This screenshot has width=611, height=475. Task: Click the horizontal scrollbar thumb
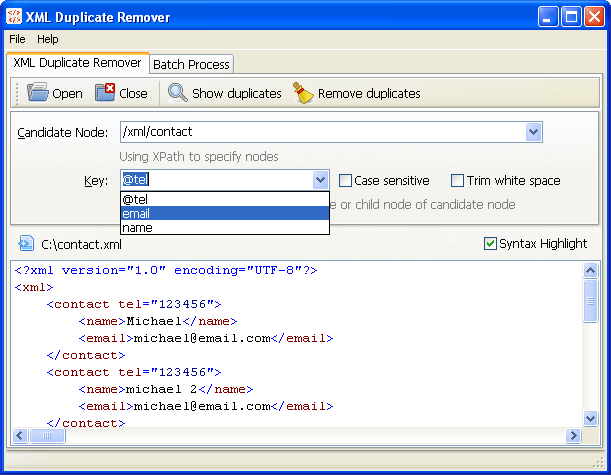[47, 435]
